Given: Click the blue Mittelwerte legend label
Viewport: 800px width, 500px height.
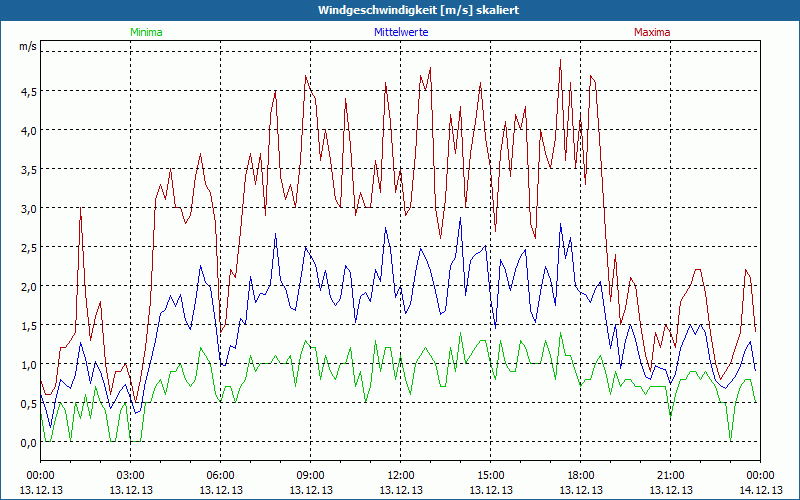Looking at the screenshot, I should [401, 32].
